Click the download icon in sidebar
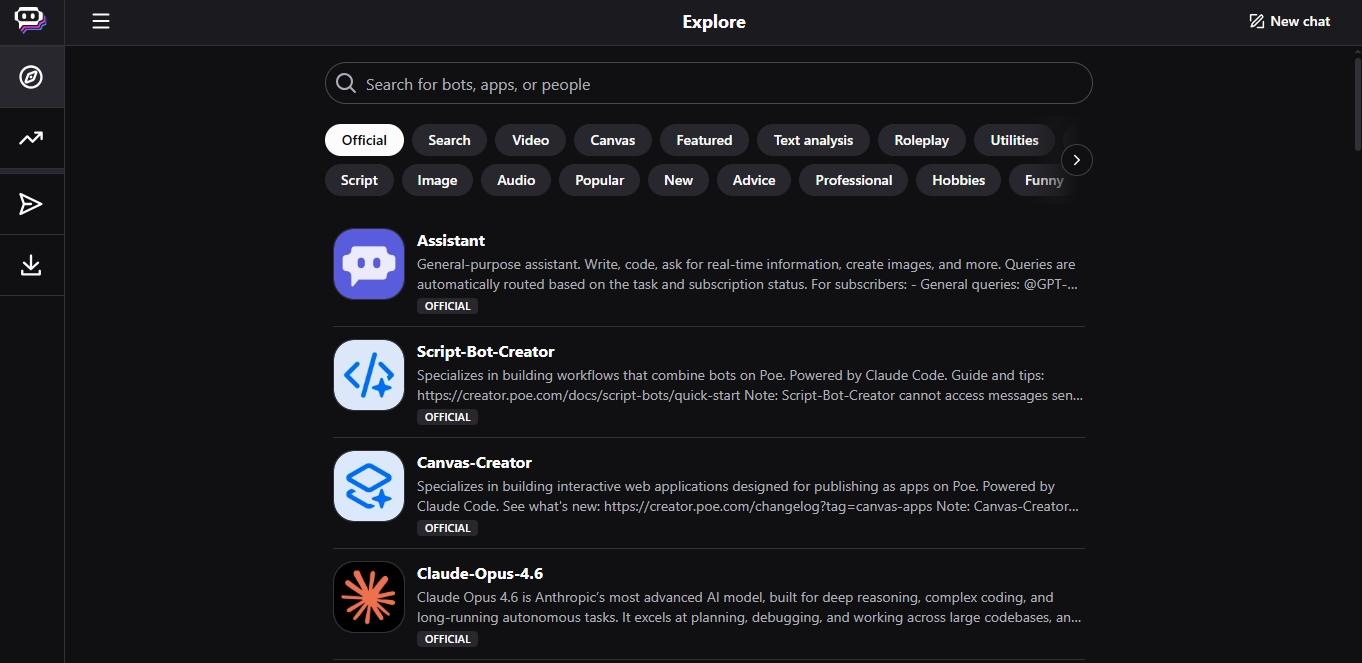Image resolution: width=1362 pixels, height=663 pixels. pyautogui.click(x=31, y=265)
